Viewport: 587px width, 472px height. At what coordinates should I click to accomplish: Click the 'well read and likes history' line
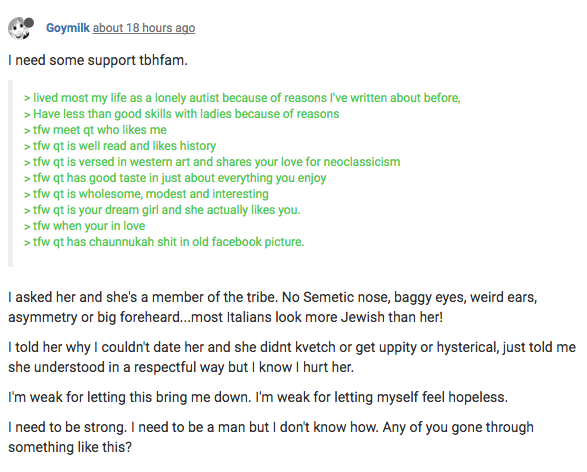120,146
